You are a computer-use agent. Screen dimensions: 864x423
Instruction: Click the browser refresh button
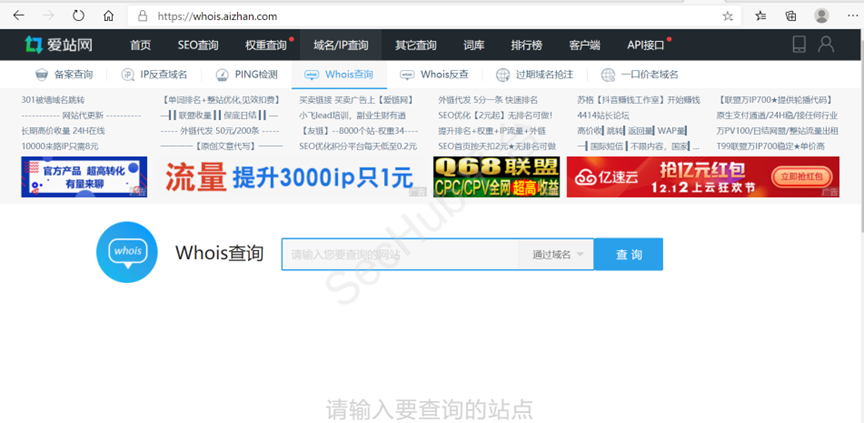tap(79, 16)
